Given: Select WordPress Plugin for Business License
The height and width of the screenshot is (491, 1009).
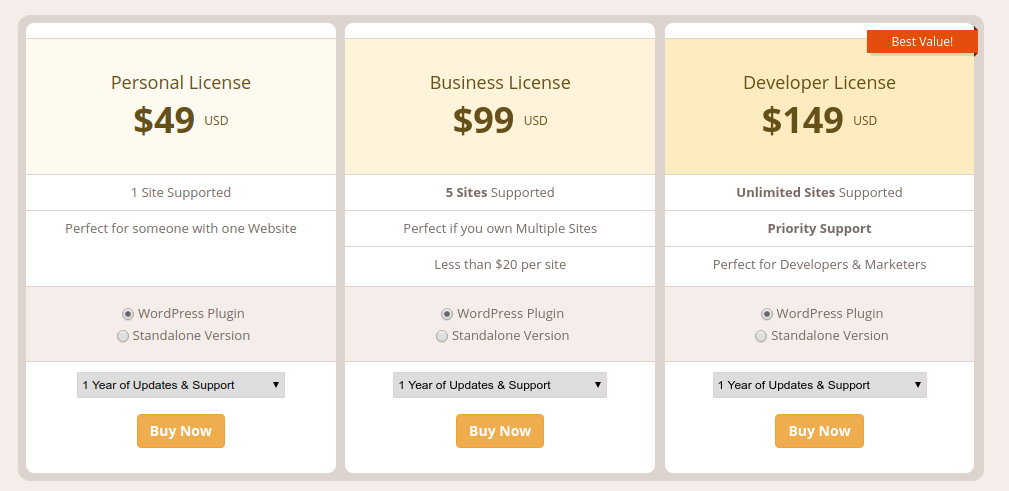Looking at the screenshot, I should [447, 314].
